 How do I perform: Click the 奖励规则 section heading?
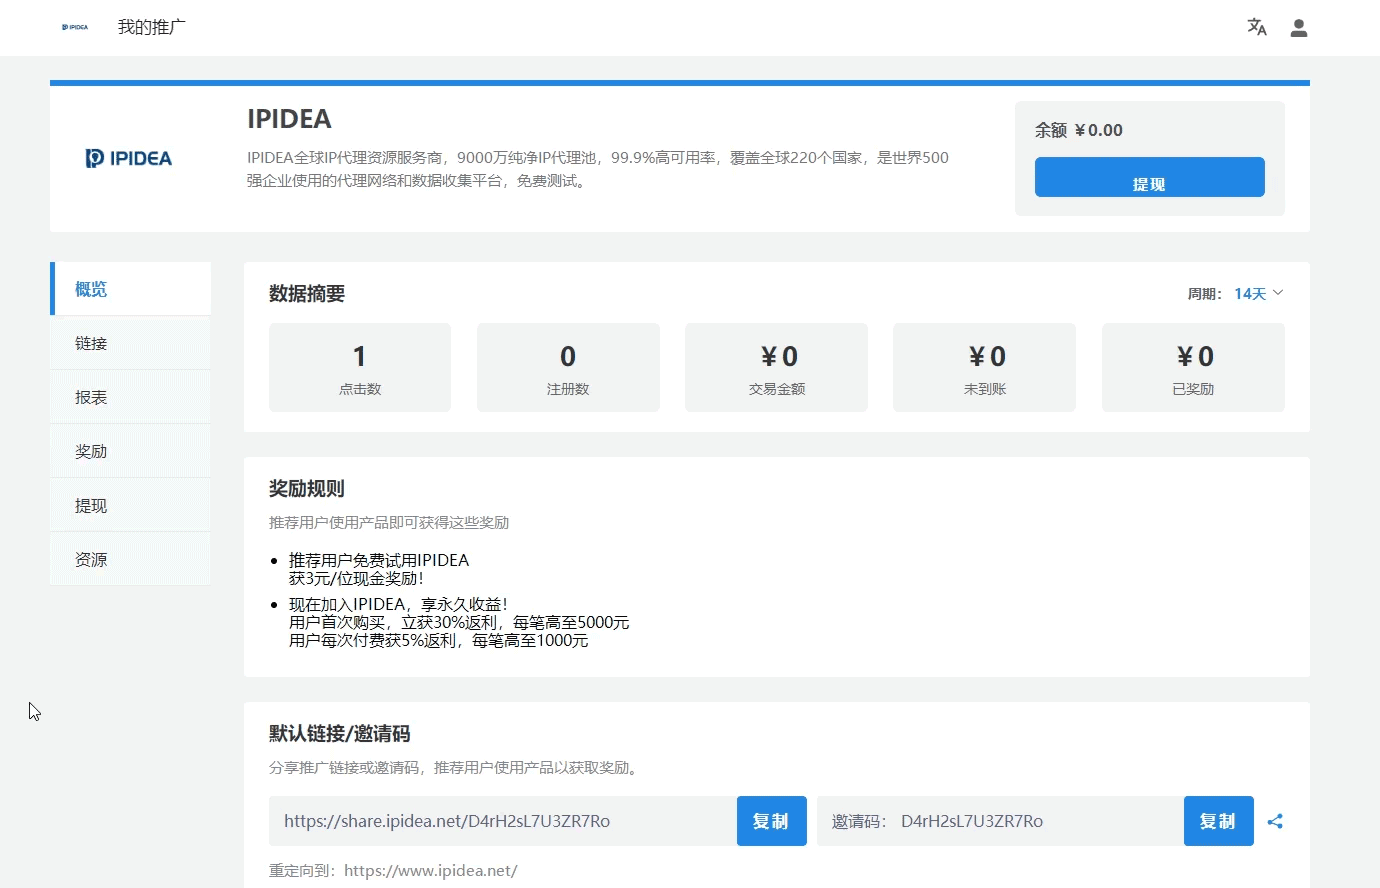[307, 488]
